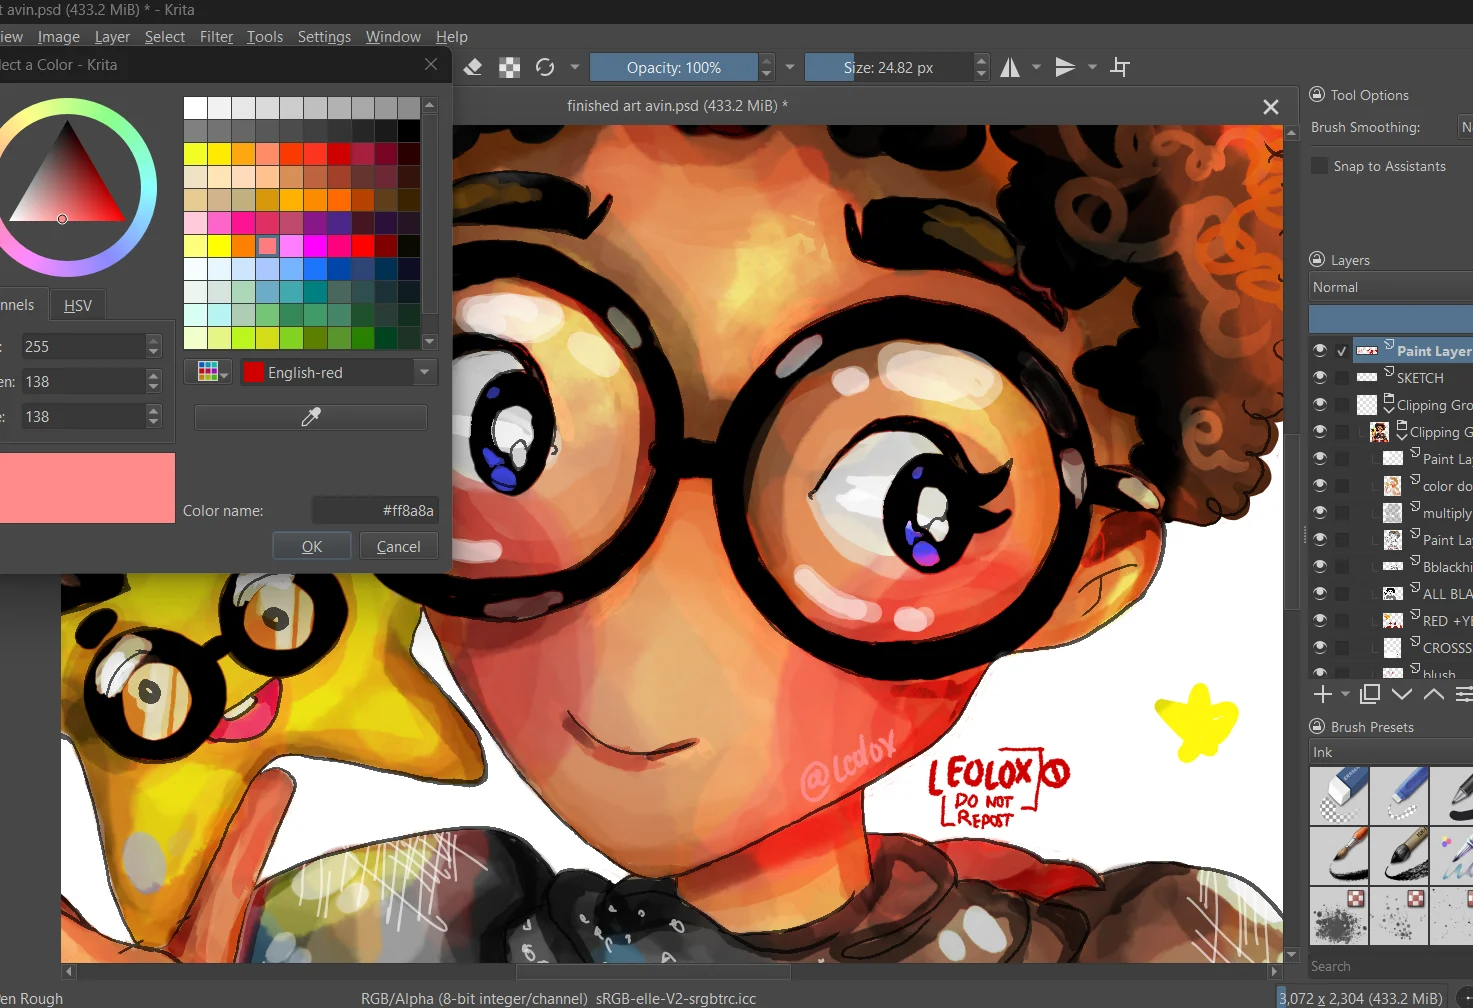Activate the horizontal mirror tool
This screenshot has height=1008, width=1473.
click(x=1010, y=67)
